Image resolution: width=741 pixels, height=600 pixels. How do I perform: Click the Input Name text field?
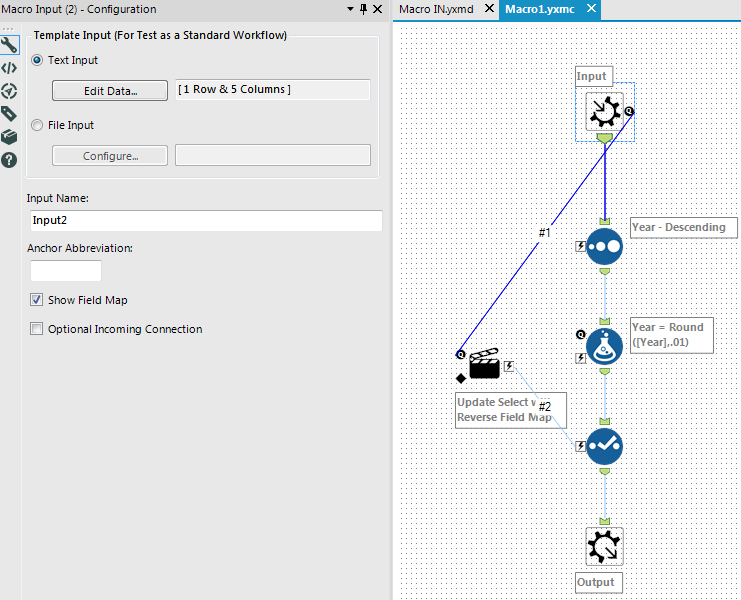point(206,221)
